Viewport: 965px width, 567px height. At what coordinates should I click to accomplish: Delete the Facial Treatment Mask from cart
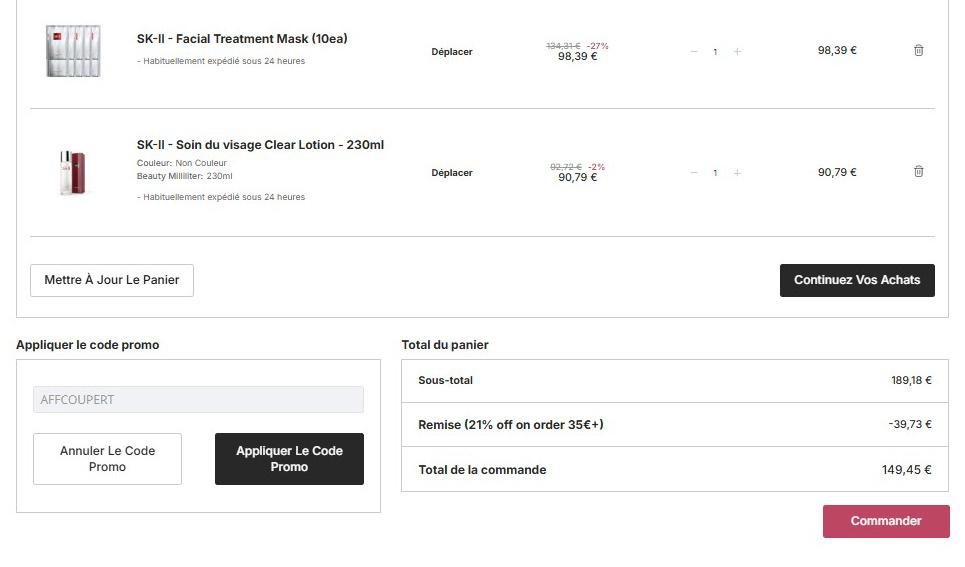[918, 51]
